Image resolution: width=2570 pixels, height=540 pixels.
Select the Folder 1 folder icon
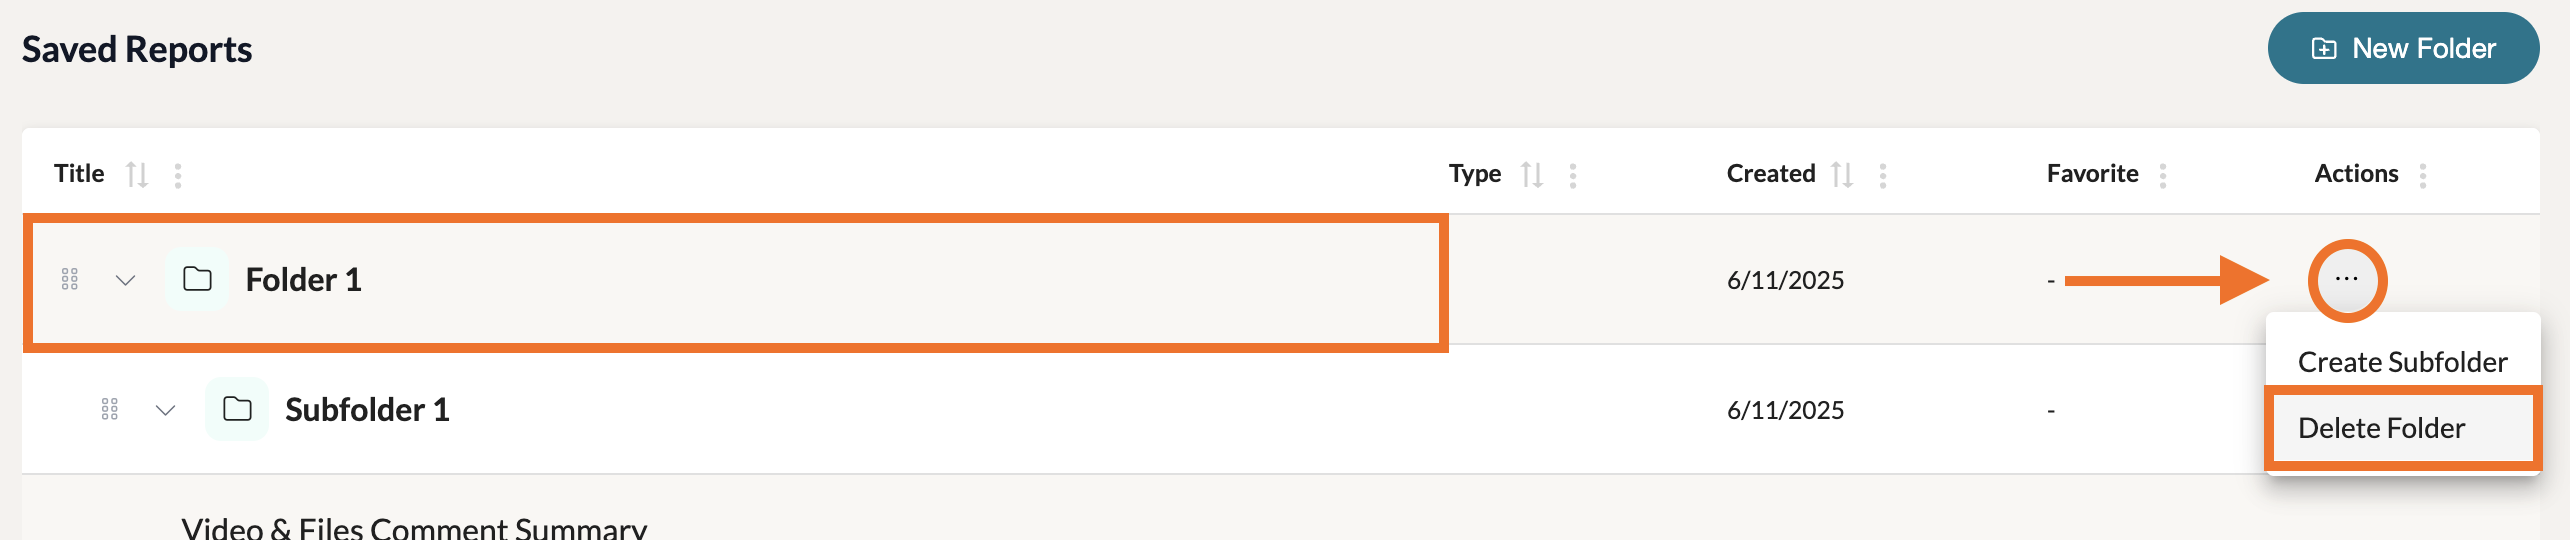point(198,279)
